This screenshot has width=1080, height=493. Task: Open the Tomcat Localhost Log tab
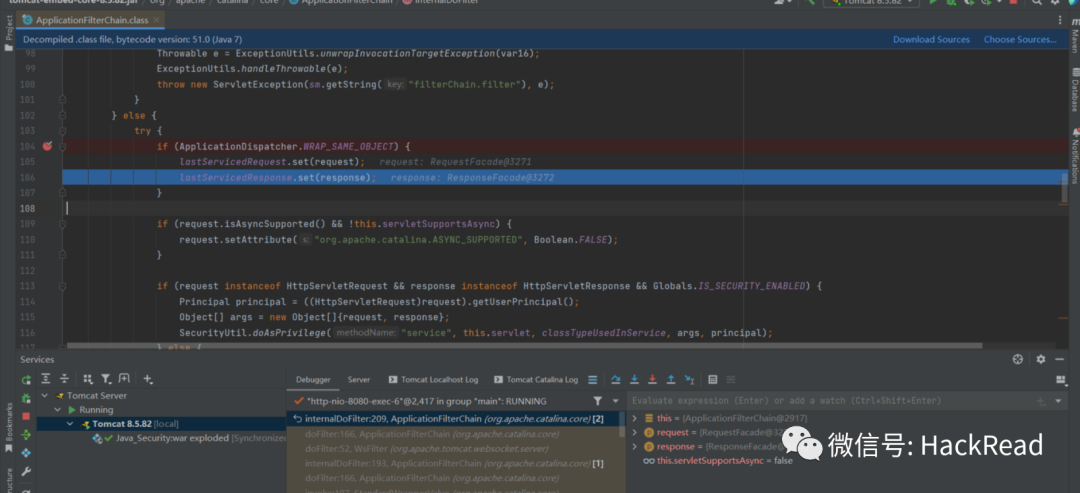pos(433,379)
